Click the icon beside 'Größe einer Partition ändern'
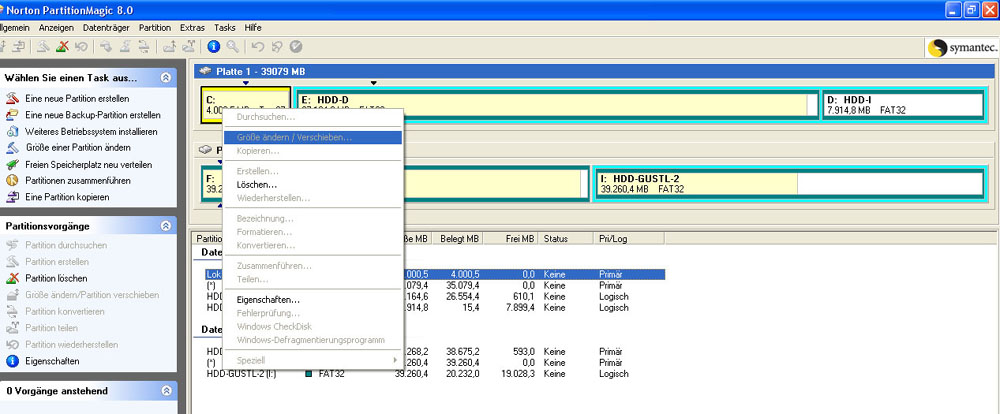1000x414 pixels. click(13, 148)
